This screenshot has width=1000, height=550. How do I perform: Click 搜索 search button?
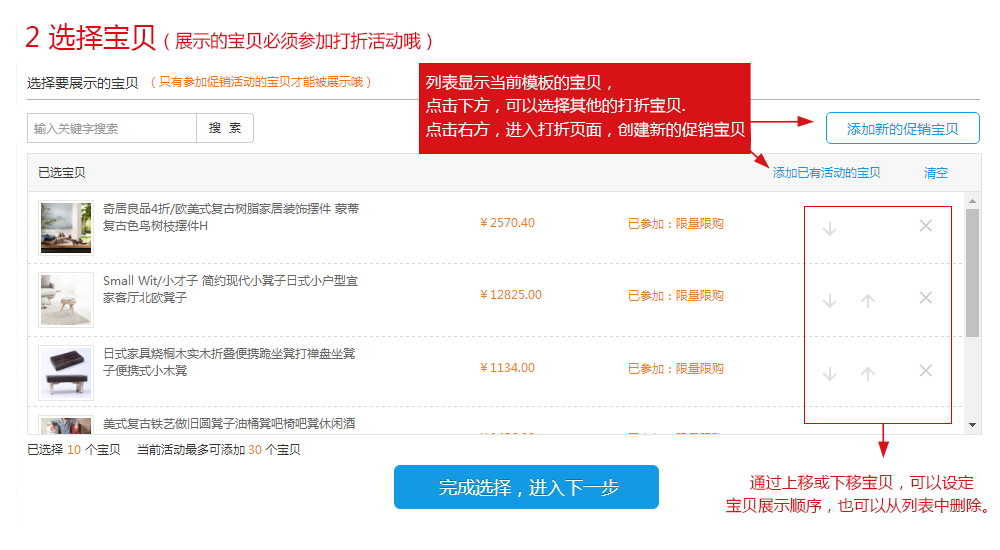click(x=224, y=128)
